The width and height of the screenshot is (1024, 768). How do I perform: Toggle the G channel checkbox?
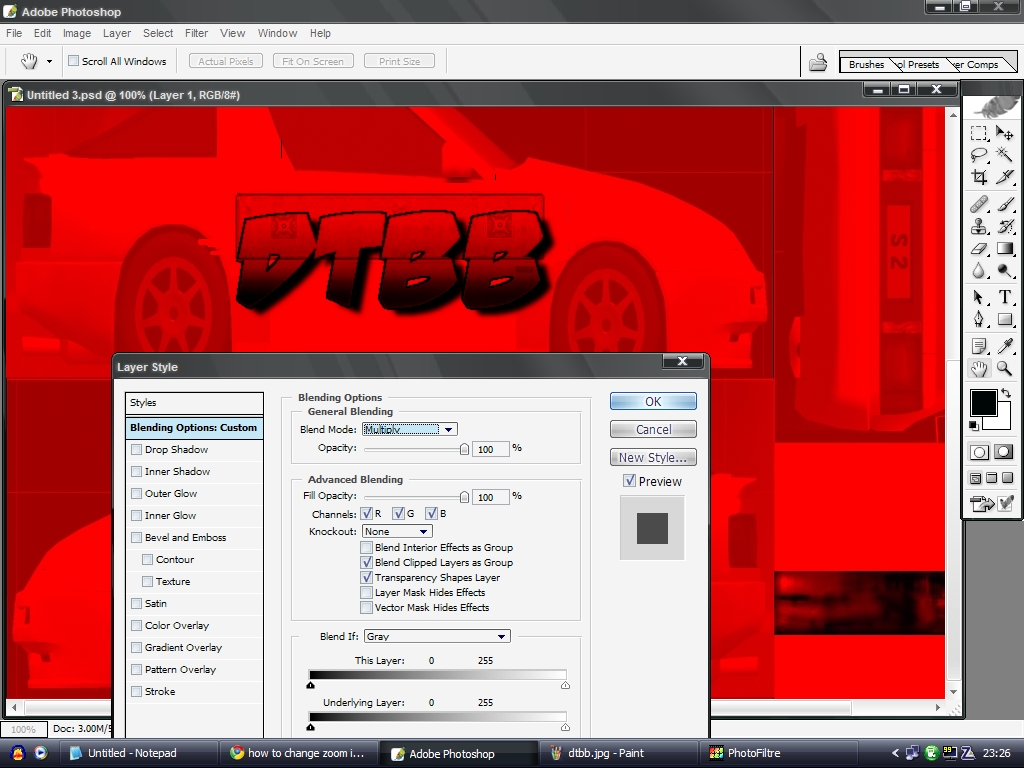(398, 513)
